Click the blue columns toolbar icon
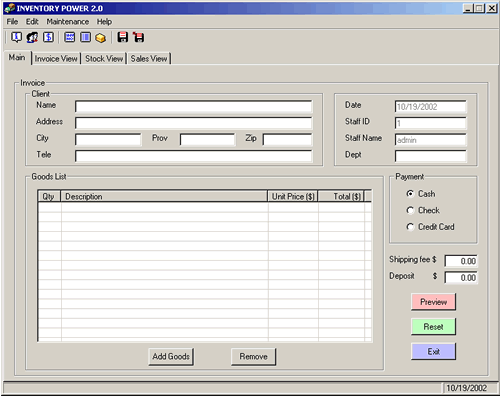500x396 pixels. click(x=85, y=37)
